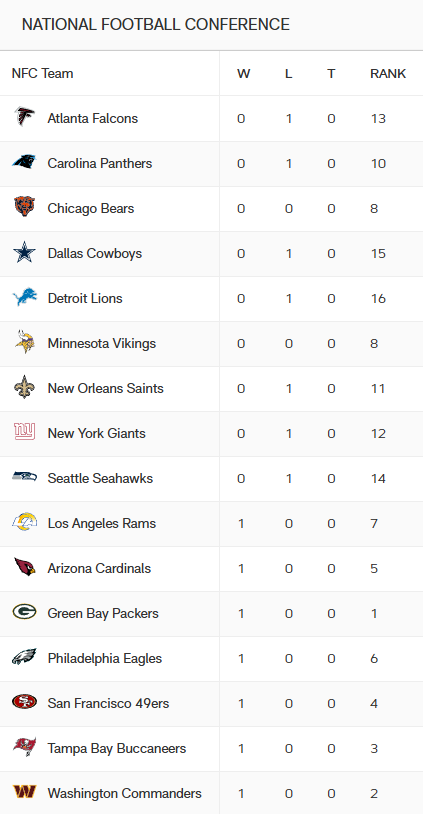Click the NFC Team column header
Viewport: 423px width, 814px height.
43,74
